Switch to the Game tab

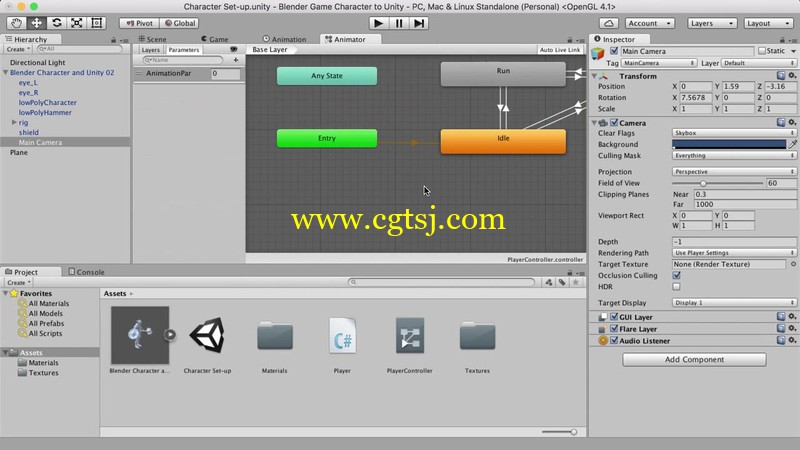214,39
